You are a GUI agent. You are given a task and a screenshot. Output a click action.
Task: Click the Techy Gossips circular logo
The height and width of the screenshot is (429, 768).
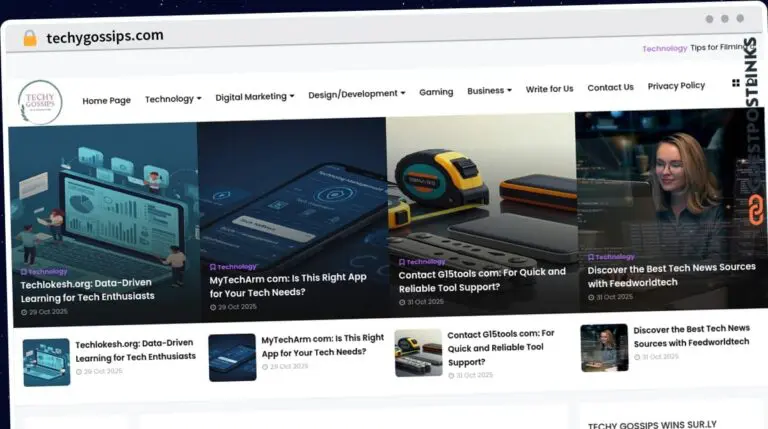40,102
